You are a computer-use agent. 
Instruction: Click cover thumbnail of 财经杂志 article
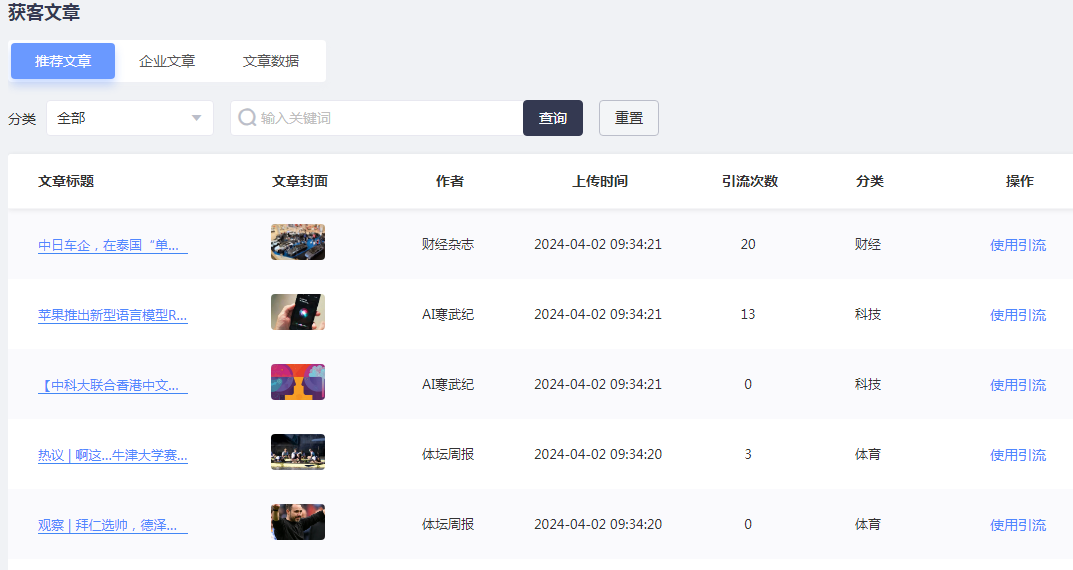coord(298,242)
